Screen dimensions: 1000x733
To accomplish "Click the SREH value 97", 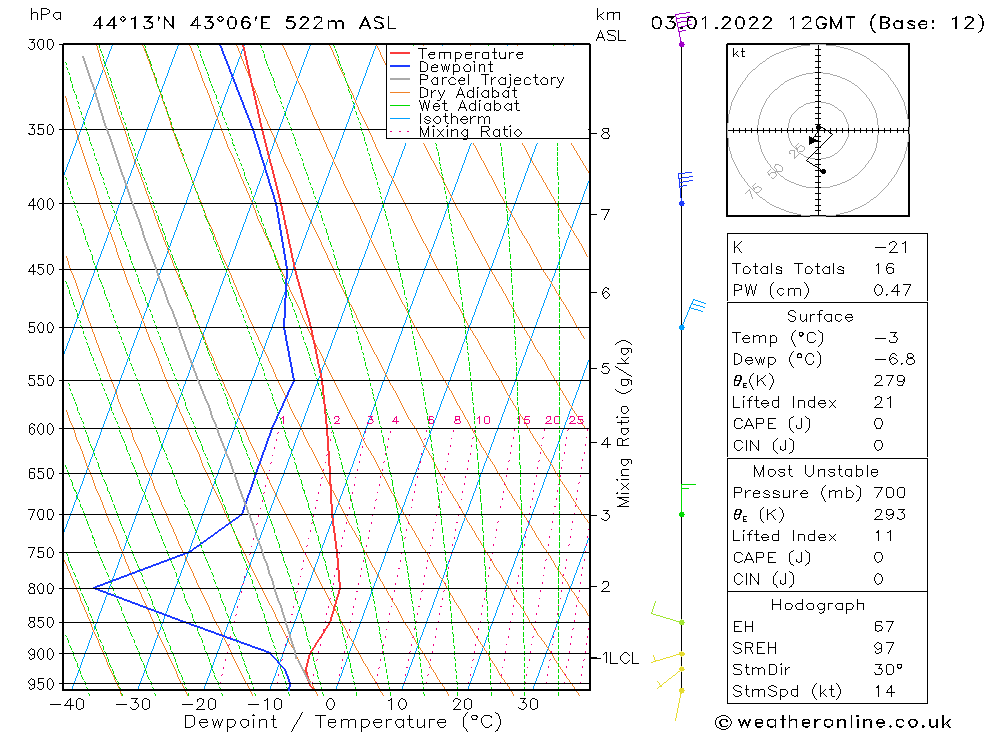I will (x=885, y=648).
